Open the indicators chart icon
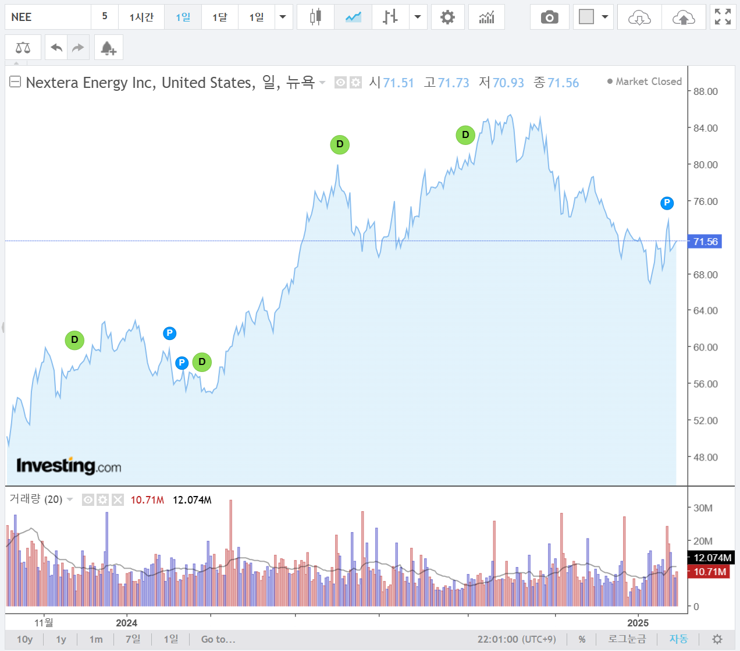 click(486, 17)
